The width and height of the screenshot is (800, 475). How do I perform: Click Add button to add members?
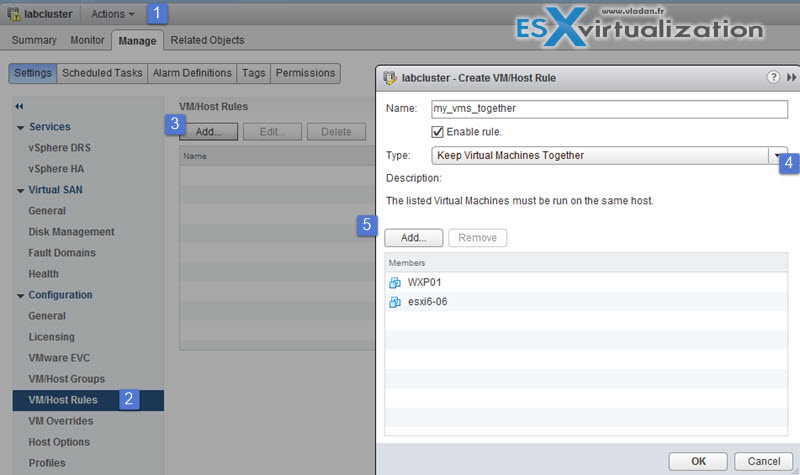pyautogui.click(x=413, y=238)
